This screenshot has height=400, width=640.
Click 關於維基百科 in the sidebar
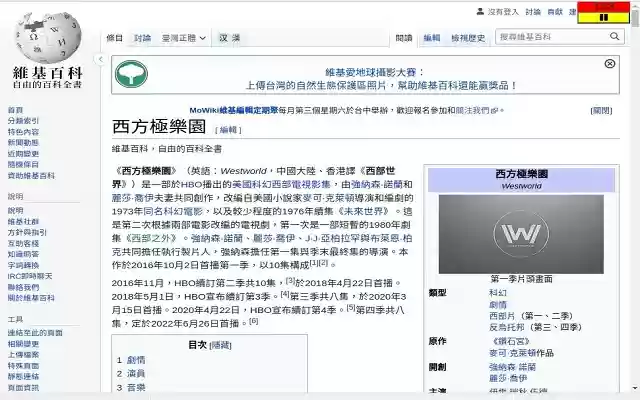click(31, 298)
